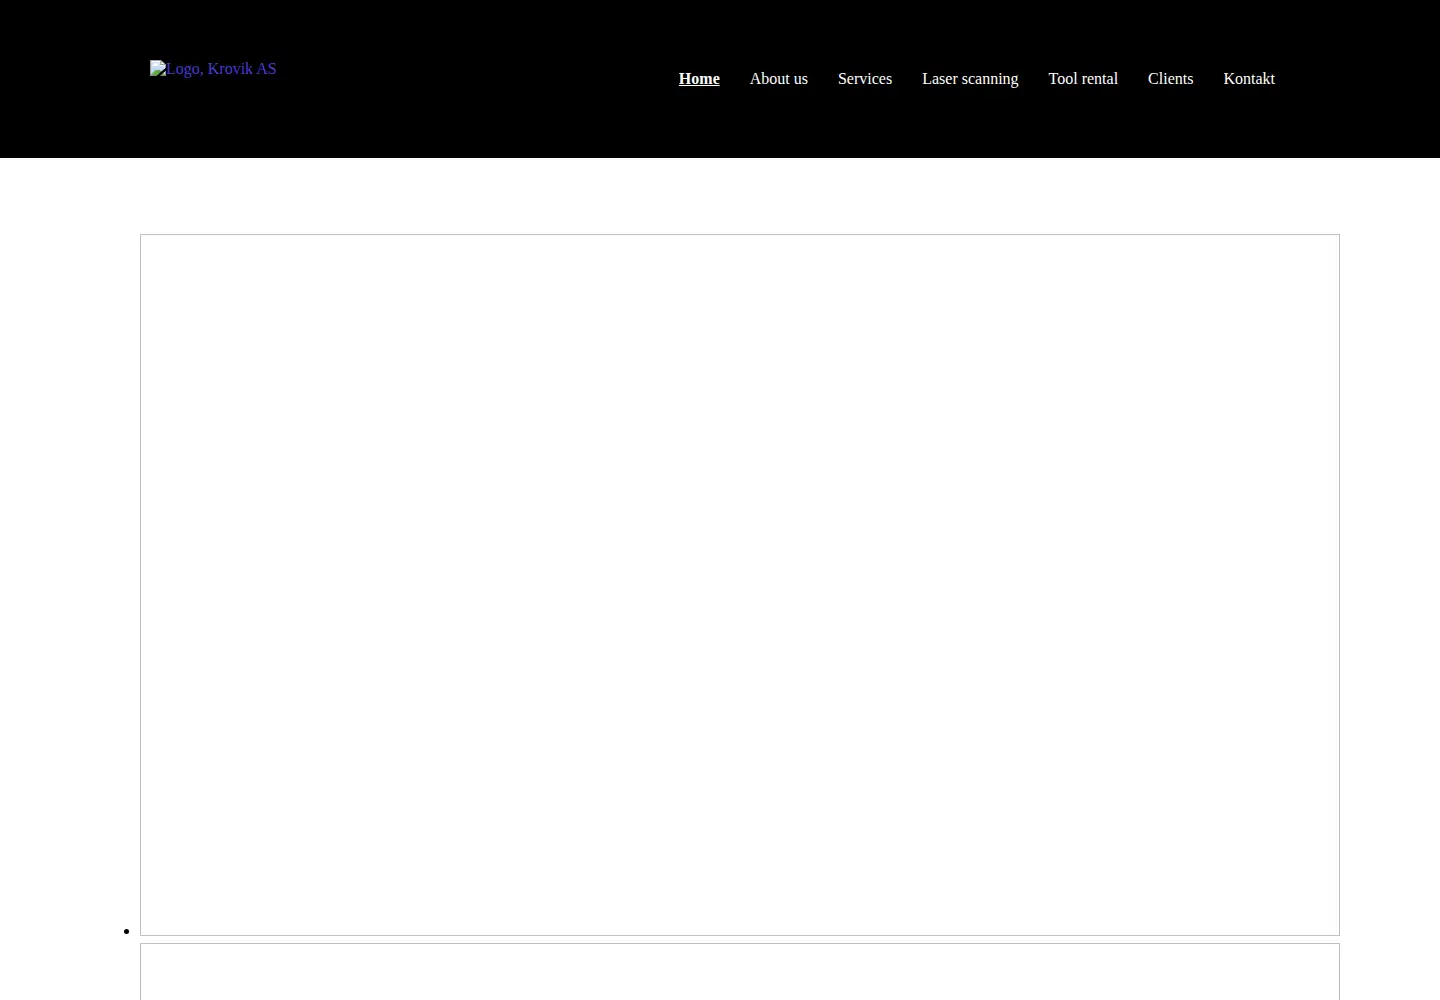Click the first empty slide frame
Screen dimensions: 1440x1000
pos(740,585)
